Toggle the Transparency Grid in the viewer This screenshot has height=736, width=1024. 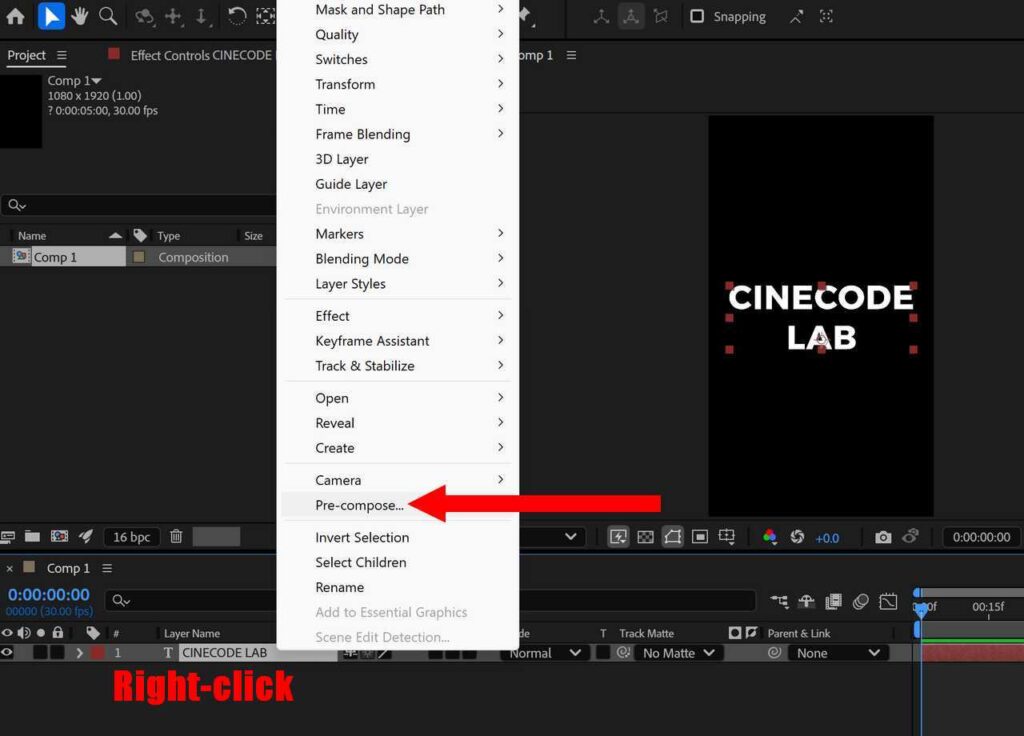645,537
